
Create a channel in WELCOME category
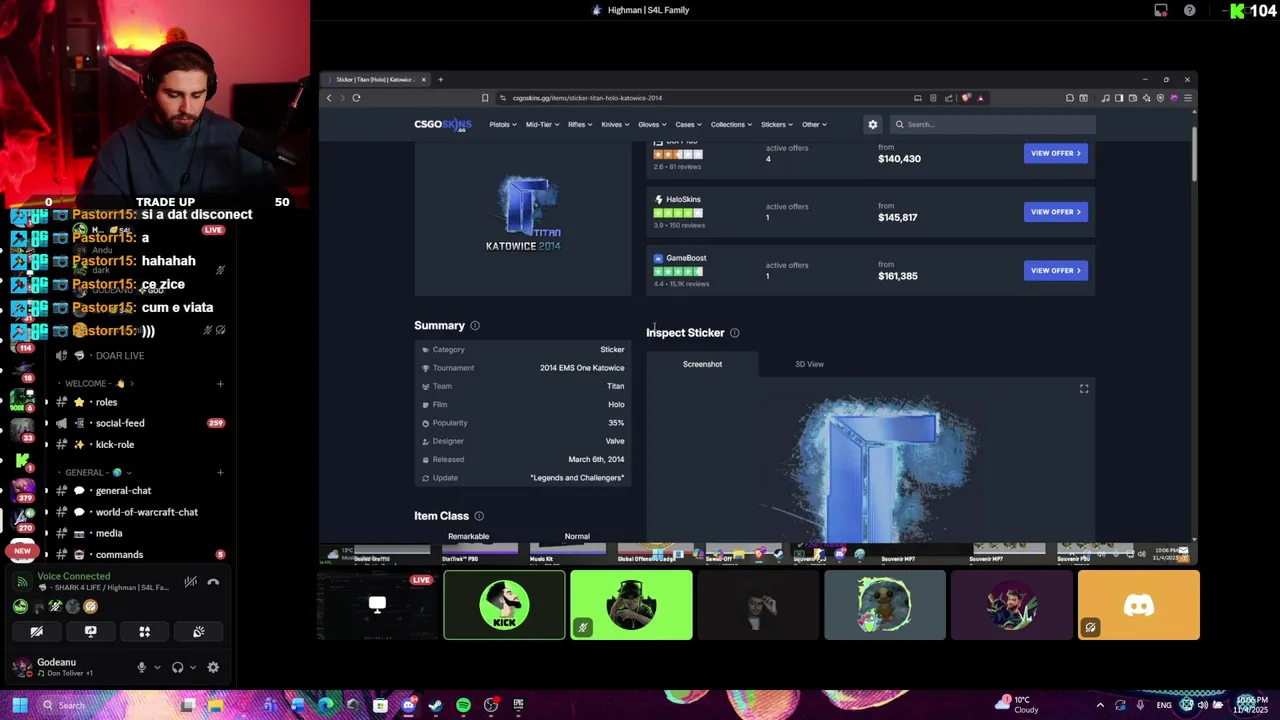click(x=220, y=383)
